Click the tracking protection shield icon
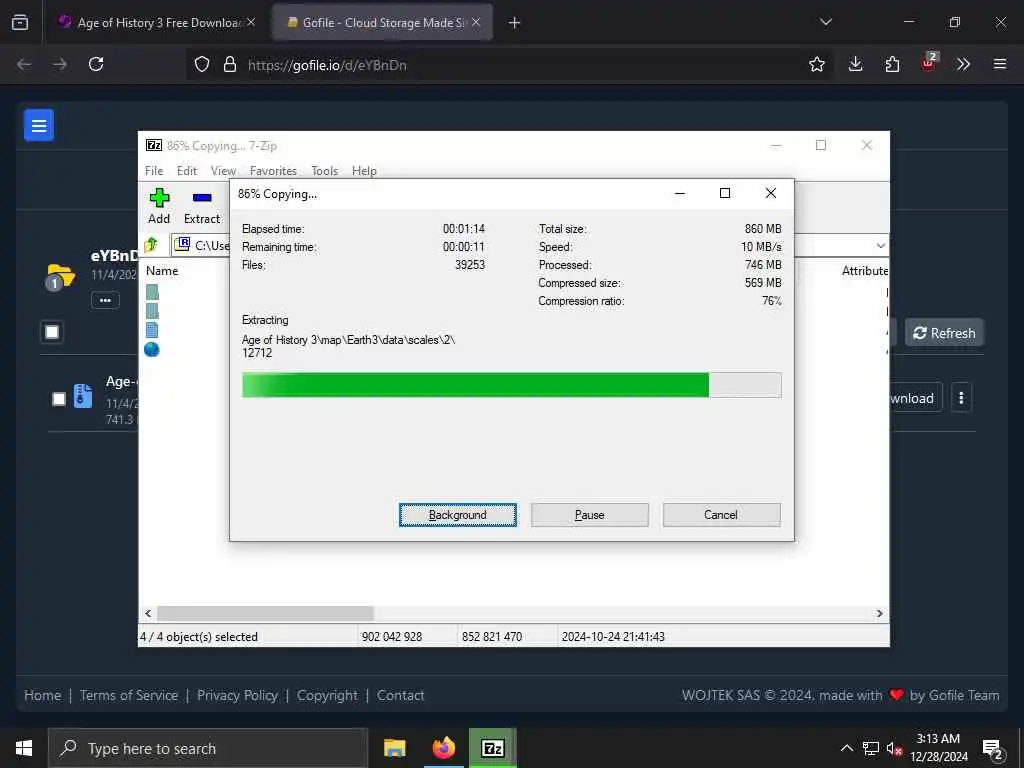1024x768 pixels. [x=202, y=64]
